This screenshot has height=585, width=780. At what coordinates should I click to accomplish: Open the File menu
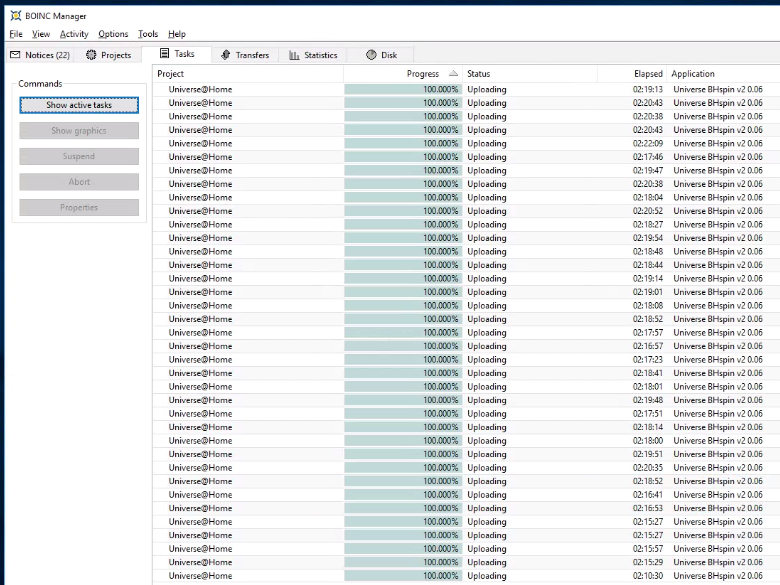tap(16, 34)
